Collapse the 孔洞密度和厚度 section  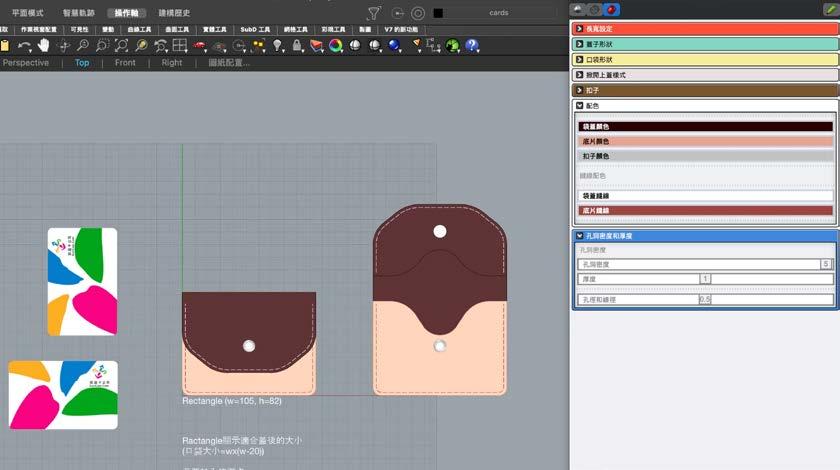[x=580, y=236]
